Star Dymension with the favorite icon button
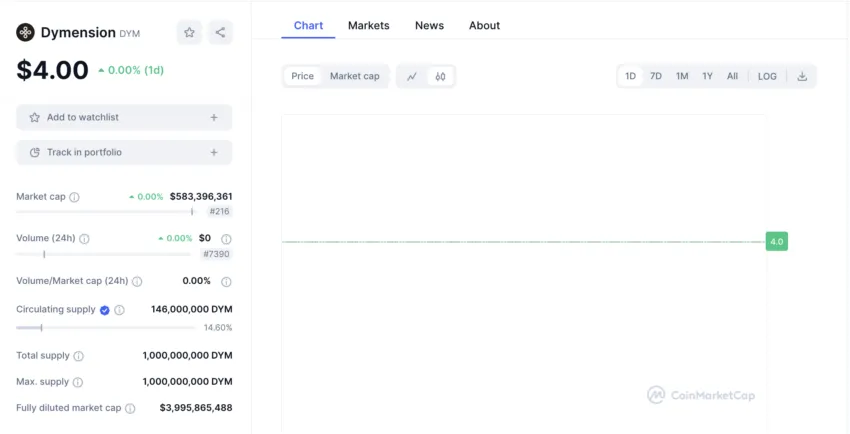Viewport: 850px width, 434px height. point(189,33)
